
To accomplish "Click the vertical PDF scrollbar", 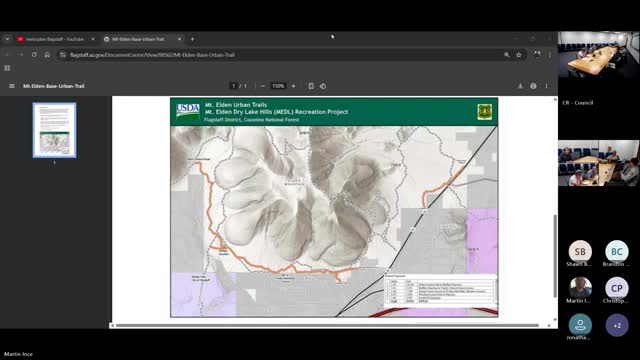I will coord(555,256).
